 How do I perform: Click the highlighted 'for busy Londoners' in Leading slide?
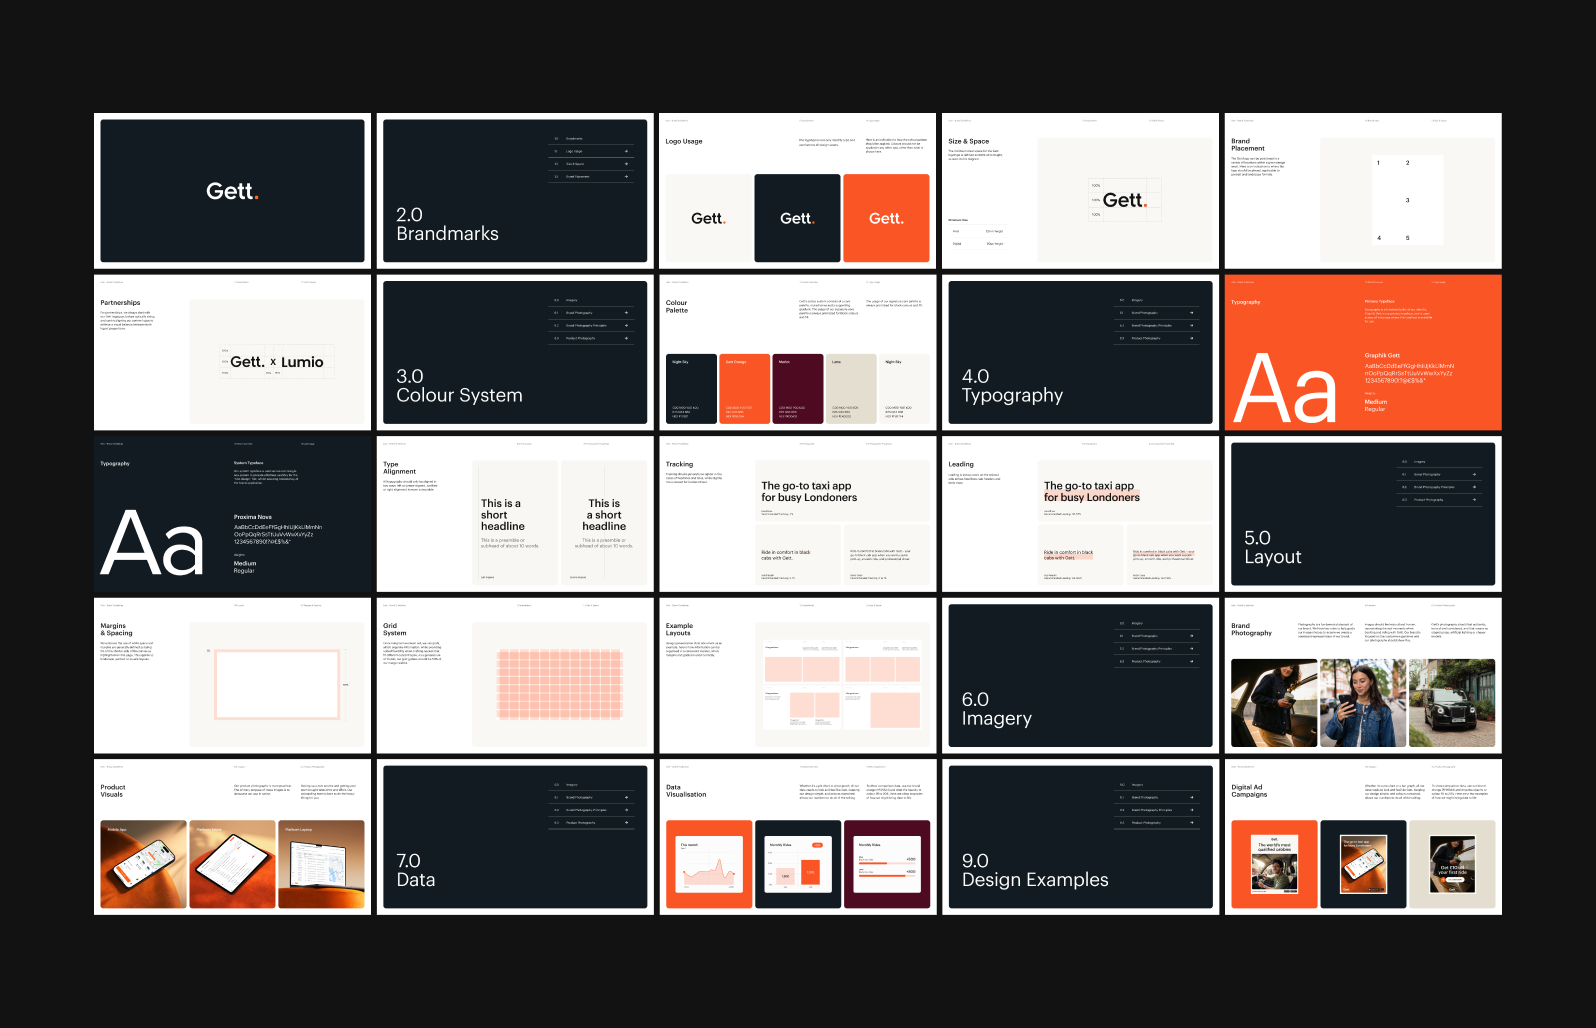(x=1092, y=497)
